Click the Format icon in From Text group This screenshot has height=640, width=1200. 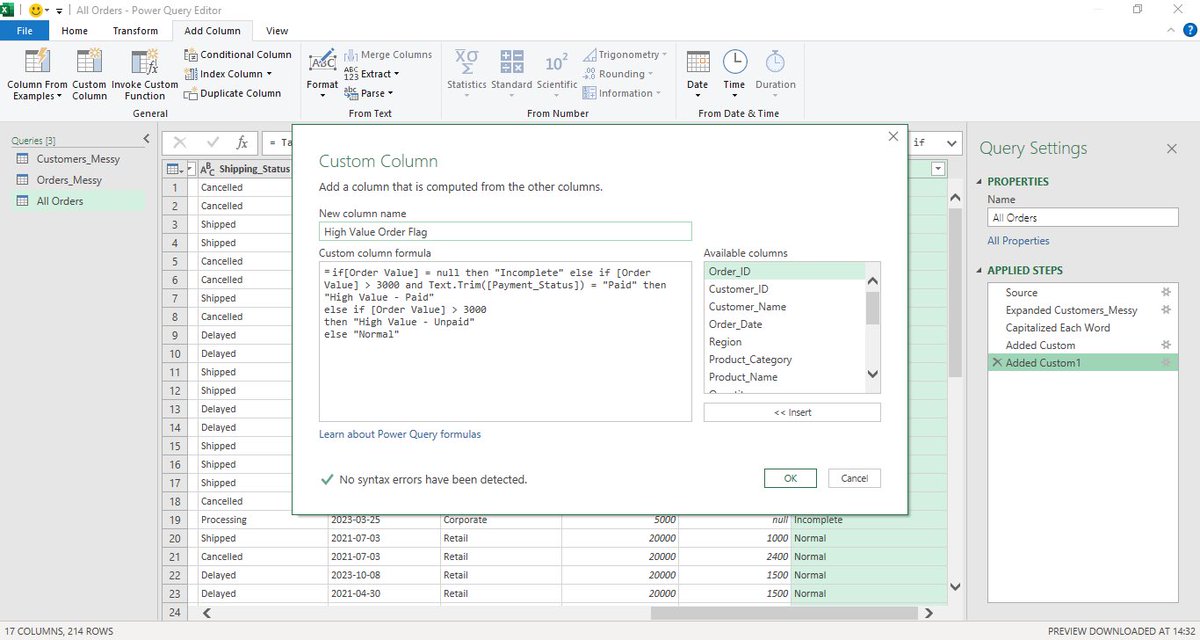pyautogui.click(x=322, y=70)
